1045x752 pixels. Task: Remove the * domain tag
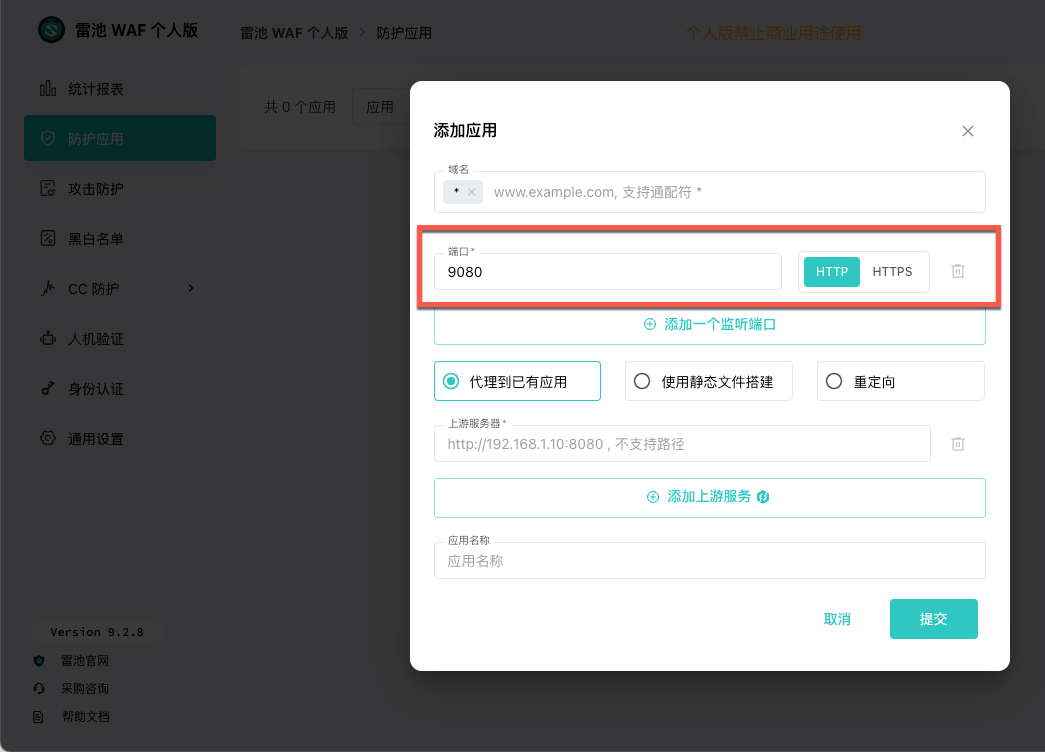coord(471,192)
